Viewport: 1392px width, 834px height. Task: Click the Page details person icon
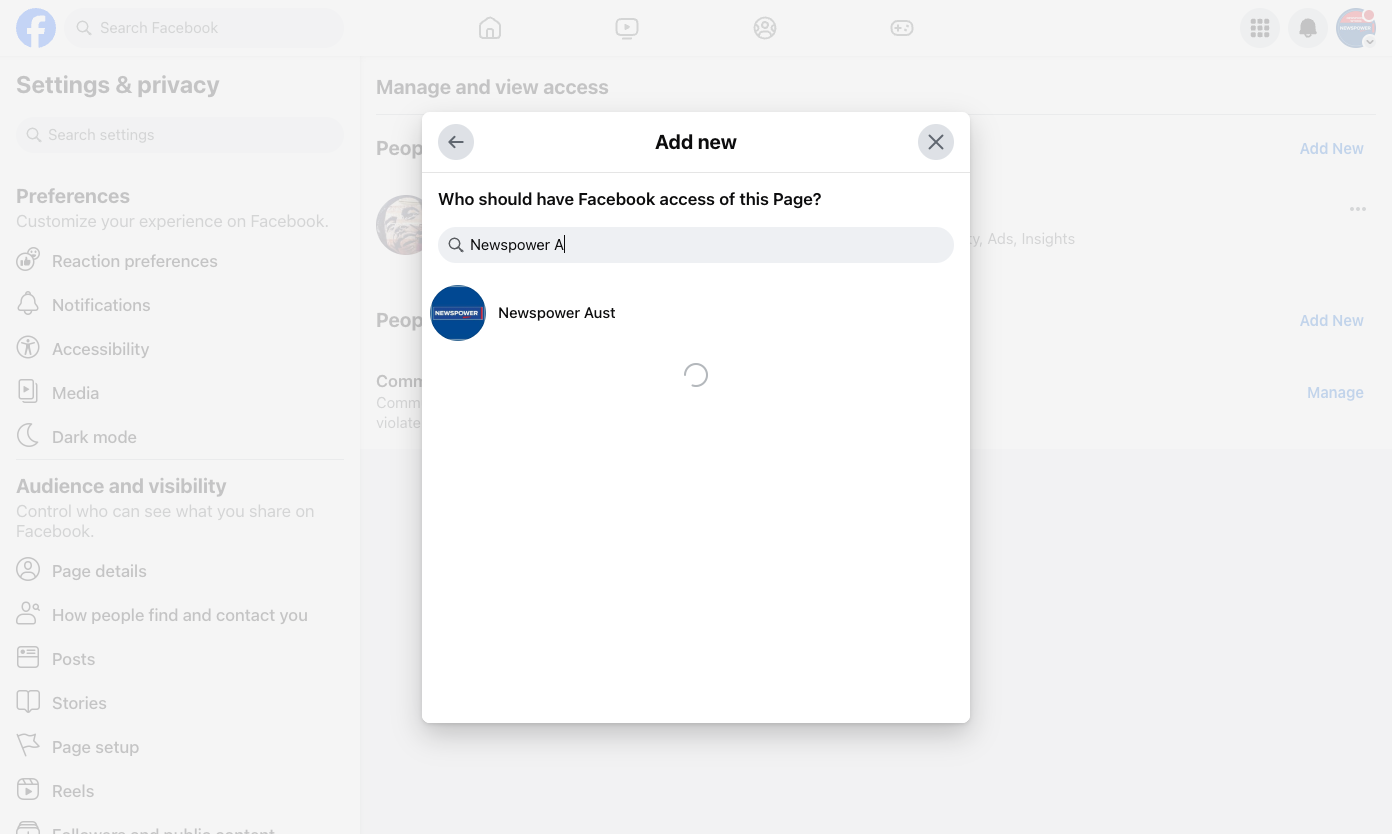[x=28, y=570]
